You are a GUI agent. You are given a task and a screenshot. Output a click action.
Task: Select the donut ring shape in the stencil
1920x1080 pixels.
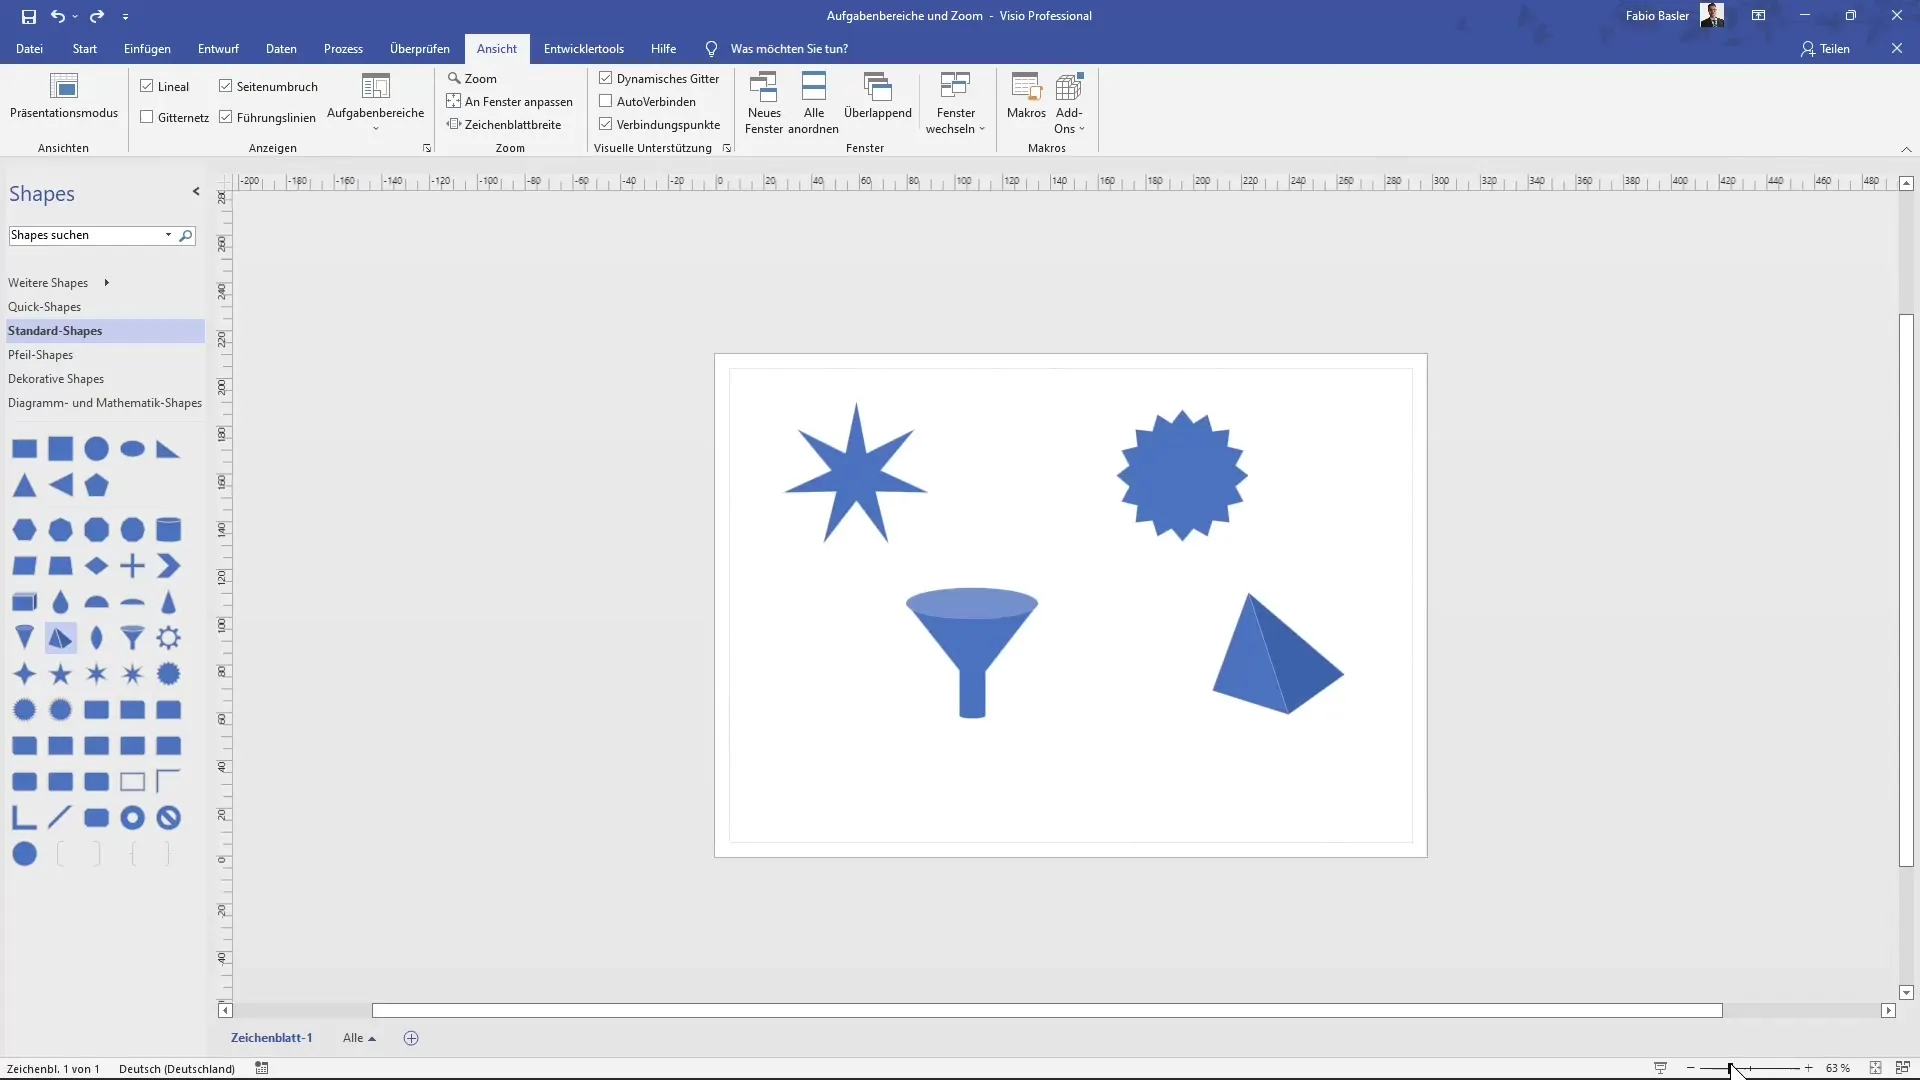(x=133, y=817)
